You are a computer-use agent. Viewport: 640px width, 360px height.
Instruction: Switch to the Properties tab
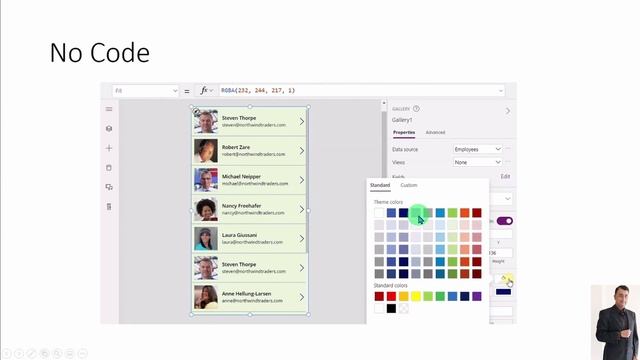click(x=404, y=133)
